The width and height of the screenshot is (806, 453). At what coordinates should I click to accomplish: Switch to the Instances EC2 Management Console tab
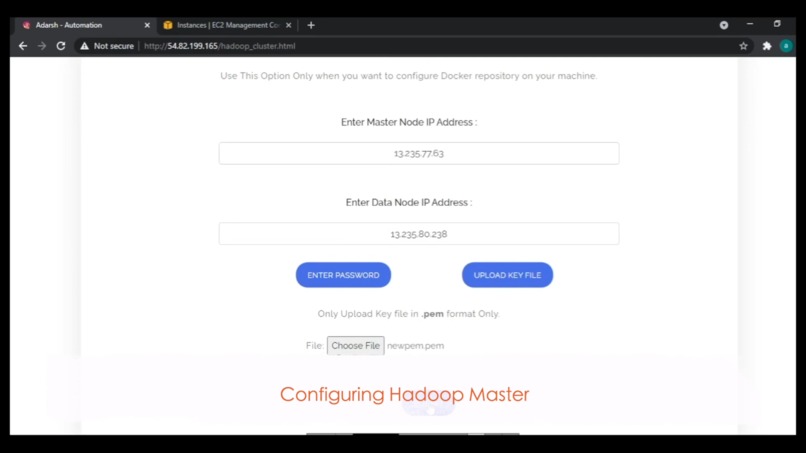(x=228, y=25)
